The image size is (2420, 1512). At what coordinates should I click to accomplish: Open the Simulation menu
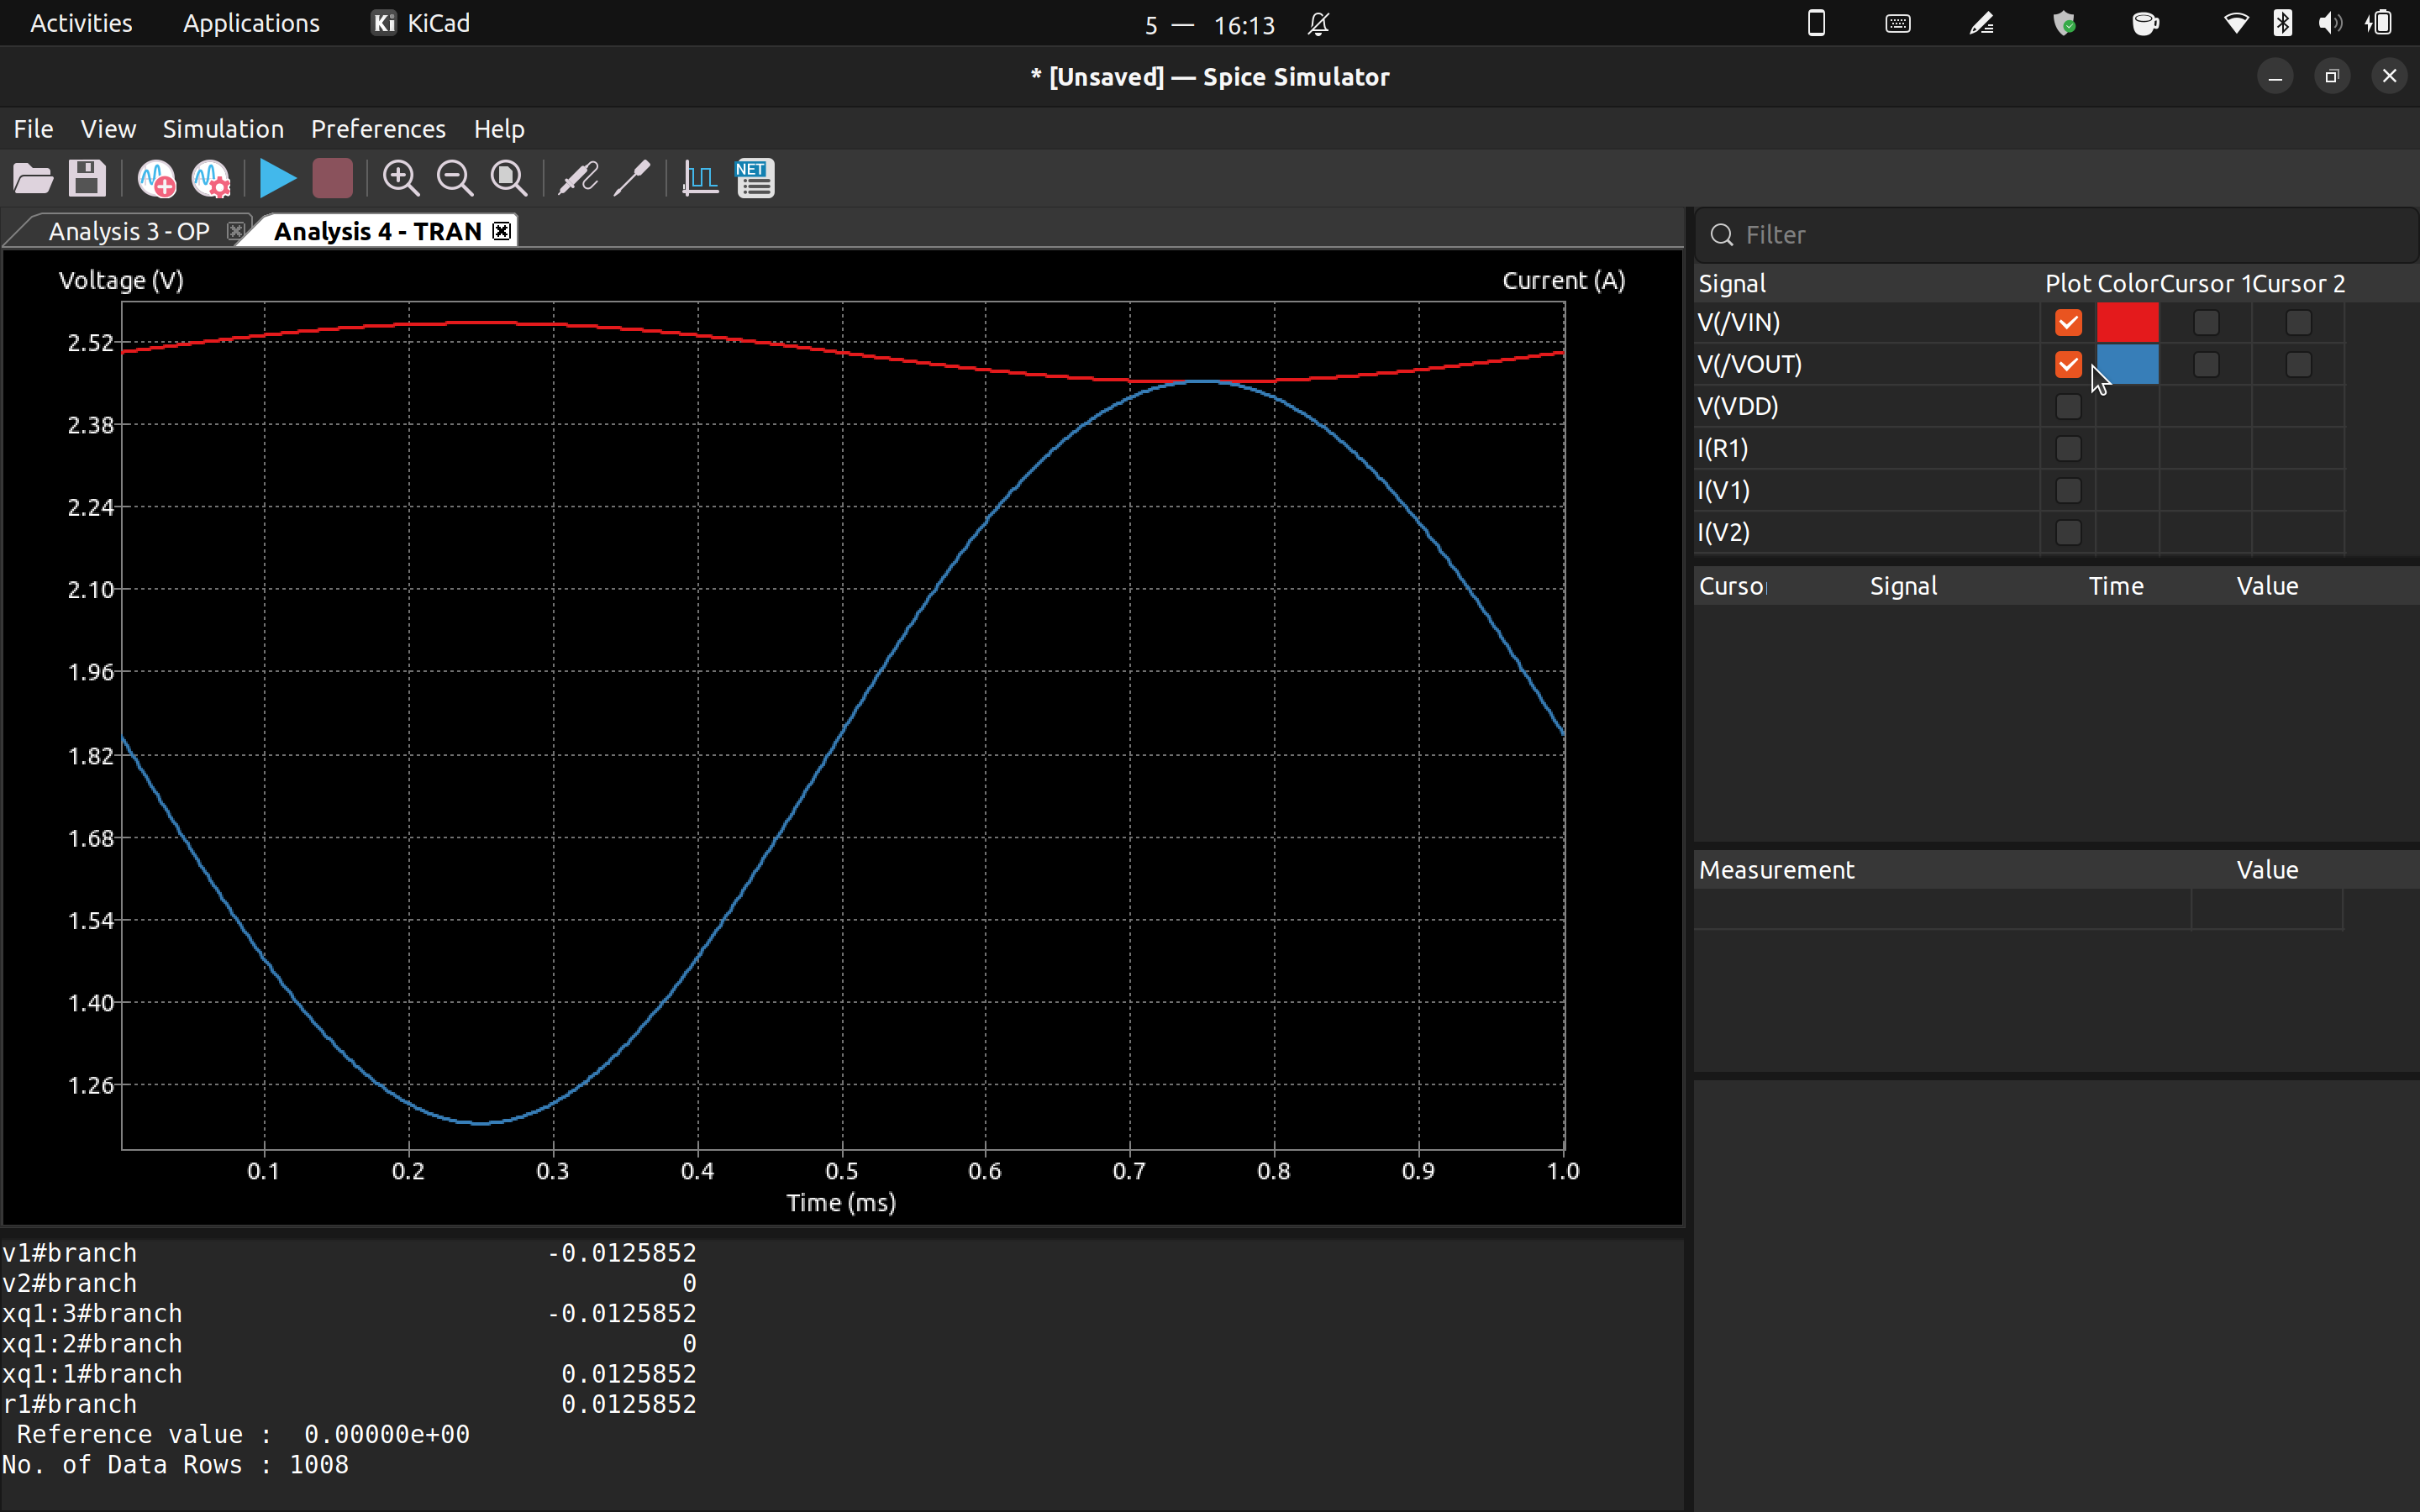[223, 129]
